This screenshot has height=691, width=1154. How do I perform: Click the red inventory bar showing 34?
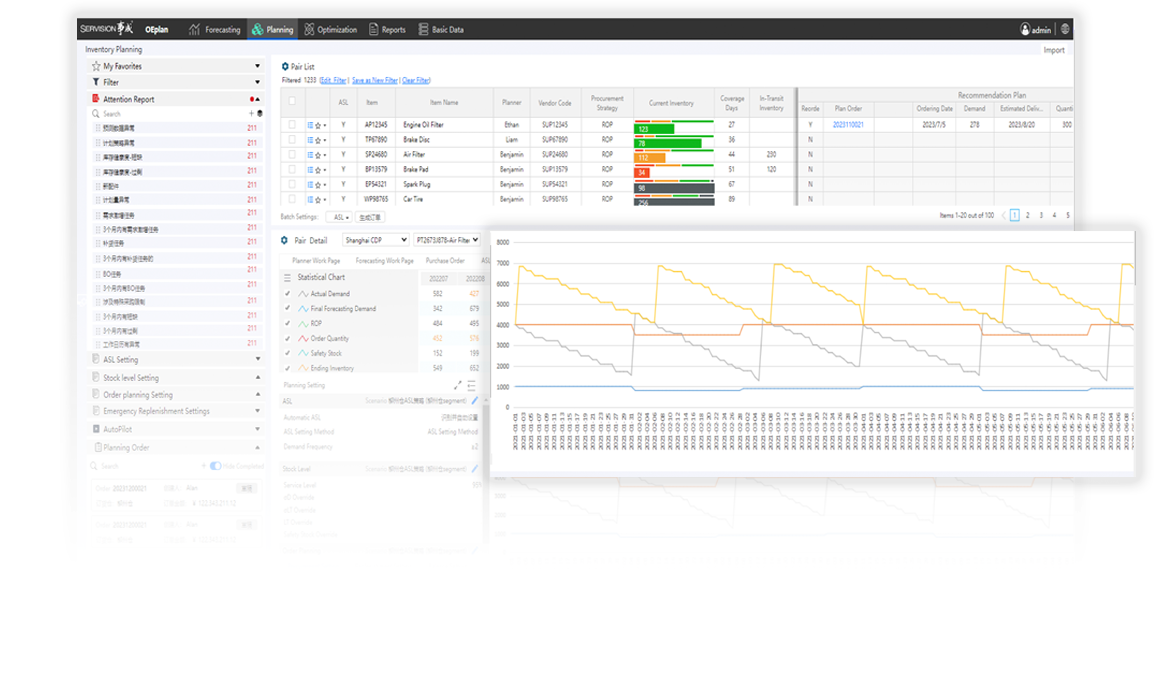pyautogui.click(x=642, y=173)
